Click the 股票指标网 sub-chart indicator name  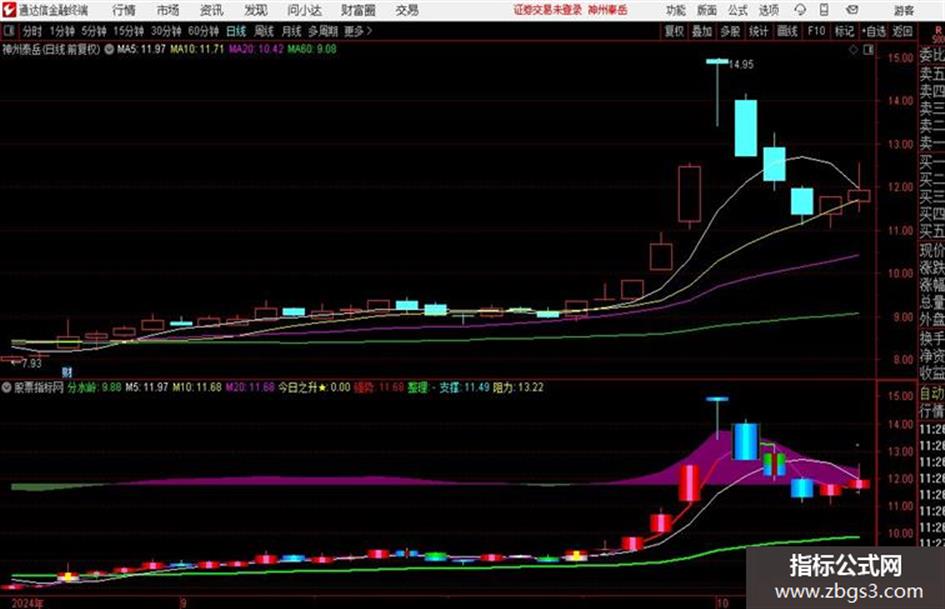39,388
